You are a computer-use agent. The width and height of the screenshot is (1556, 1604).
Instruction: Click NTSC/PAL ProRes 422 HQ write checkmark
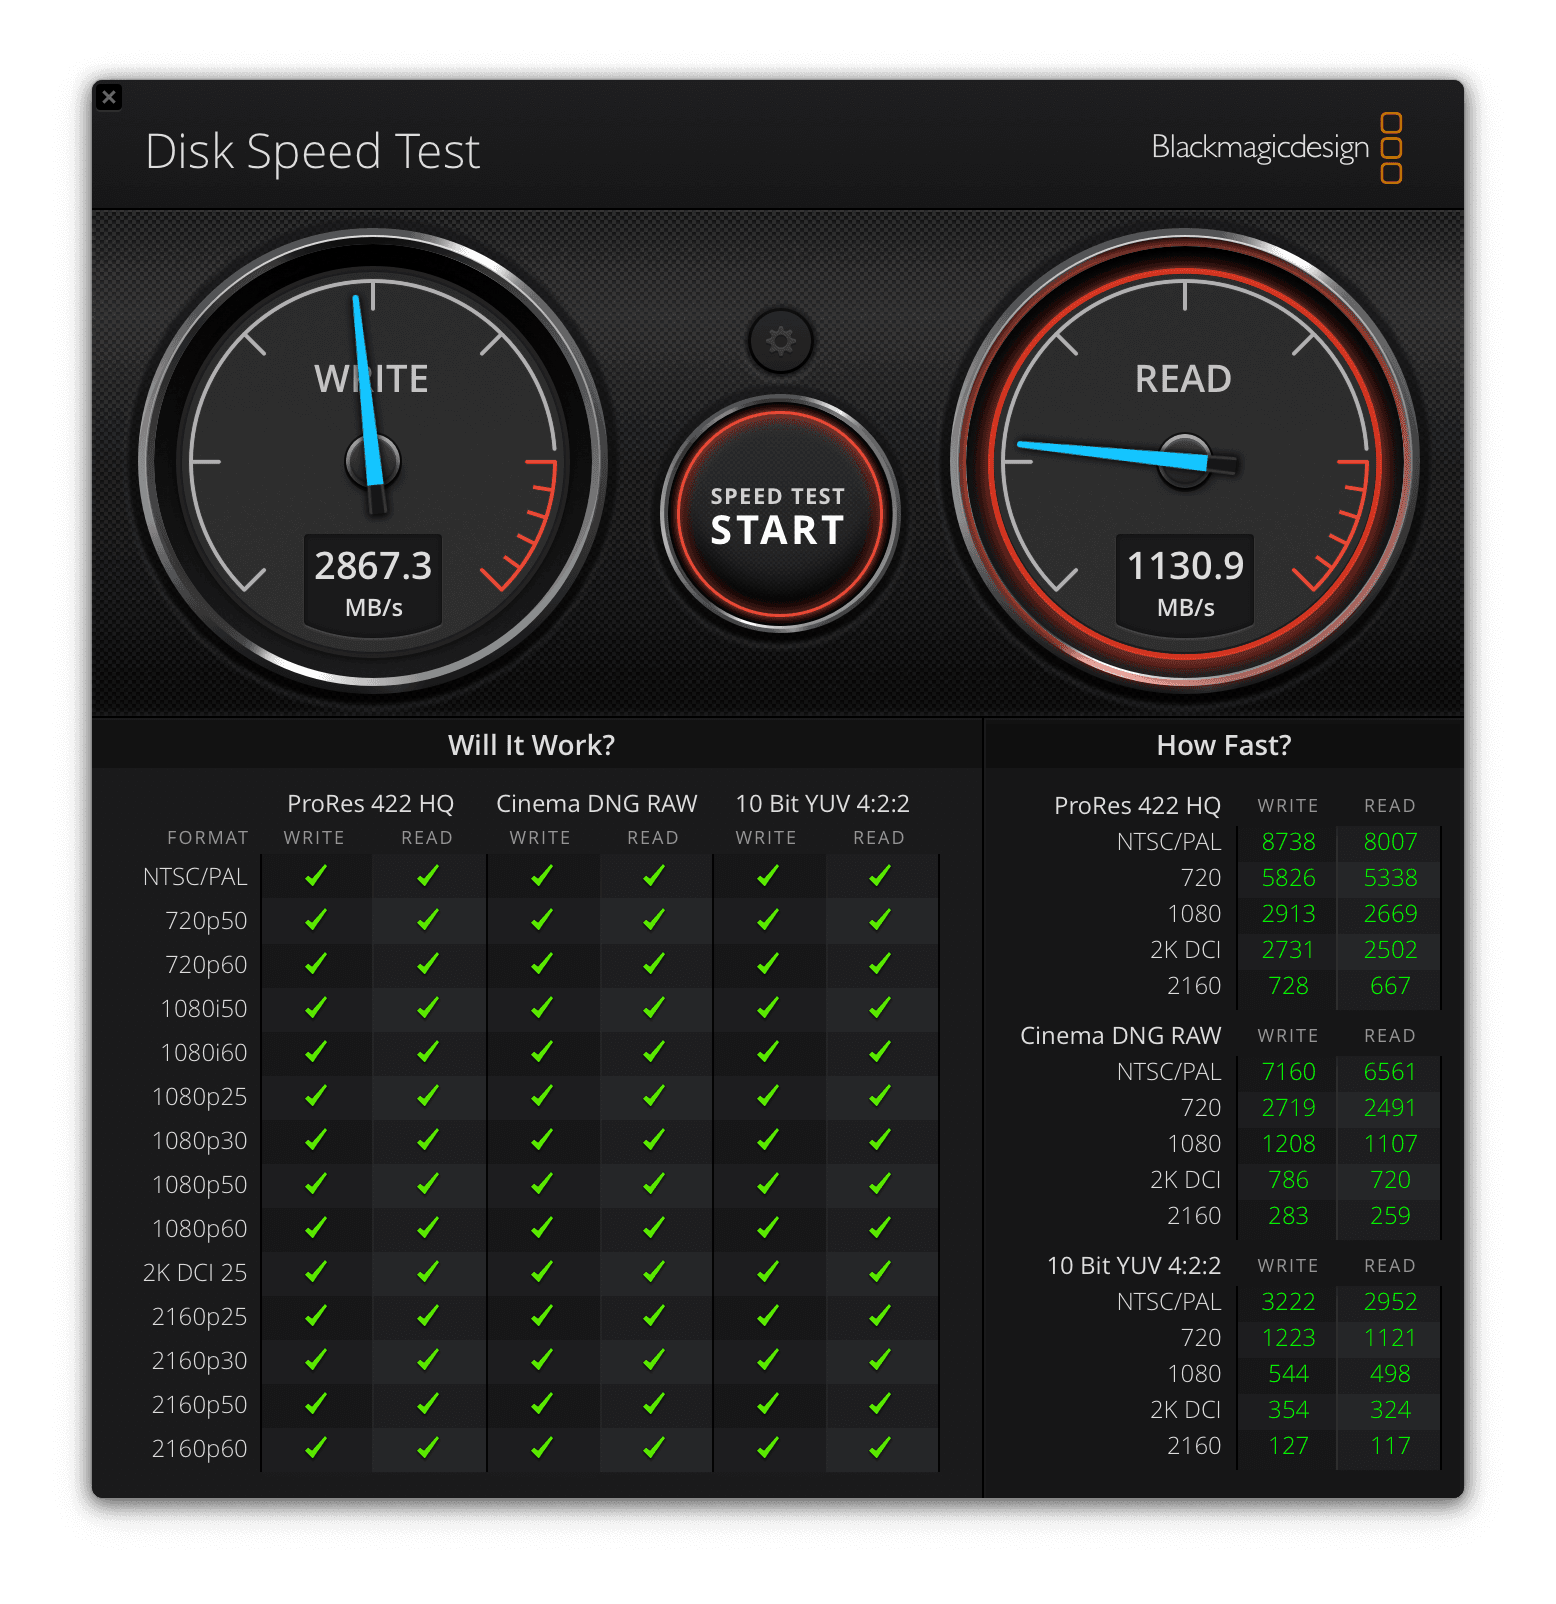[x=315, y=876]
